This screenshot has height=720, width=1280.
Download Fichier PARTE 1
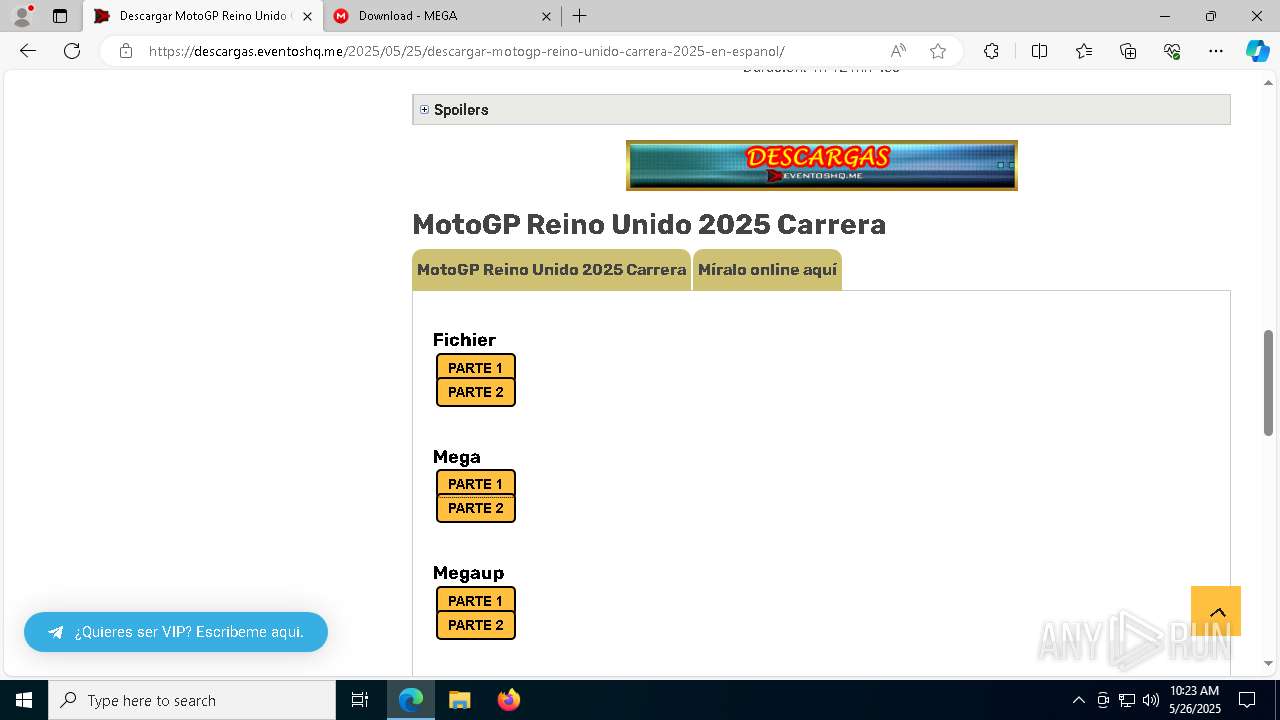point(476,368)
